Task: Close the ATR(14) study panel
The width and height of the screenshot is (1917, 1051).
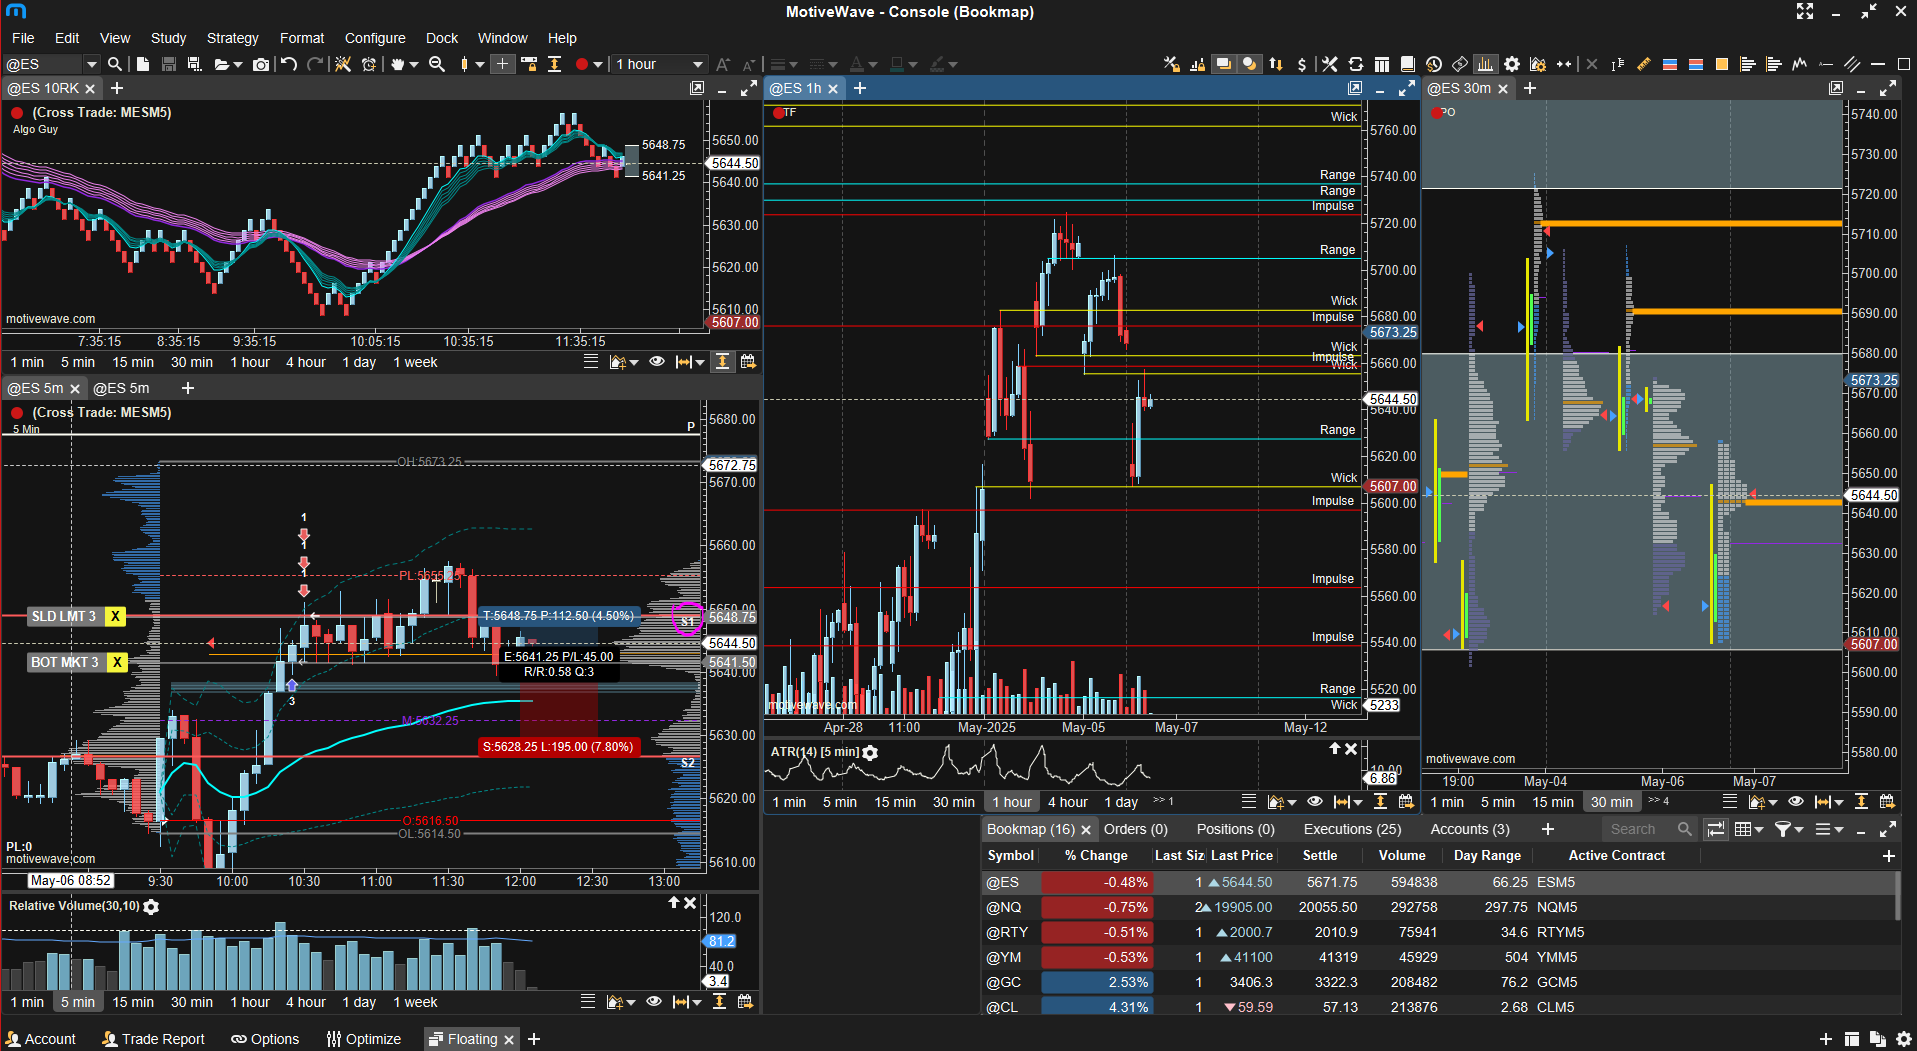Action: [x=1351, y=749]
